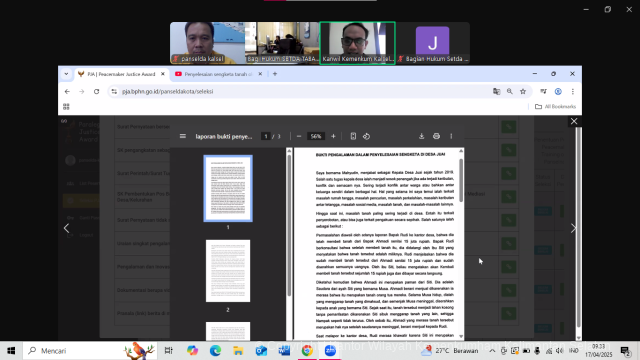The image size is (640, 360).
Task: Open the All Bookmarks folder
Action: click(x=556, y=107)
